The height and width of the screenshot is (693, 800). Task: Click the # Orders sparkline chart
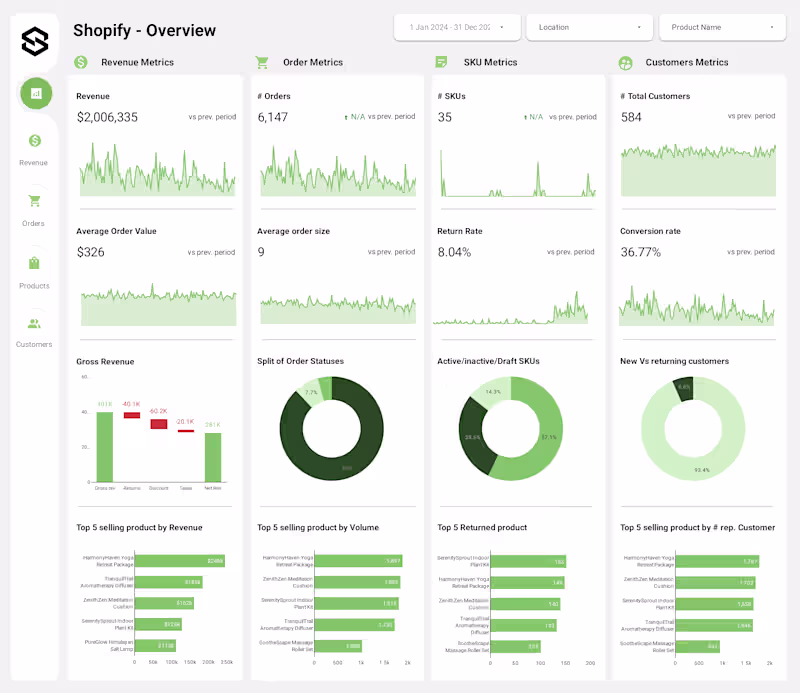click(338, 171)
